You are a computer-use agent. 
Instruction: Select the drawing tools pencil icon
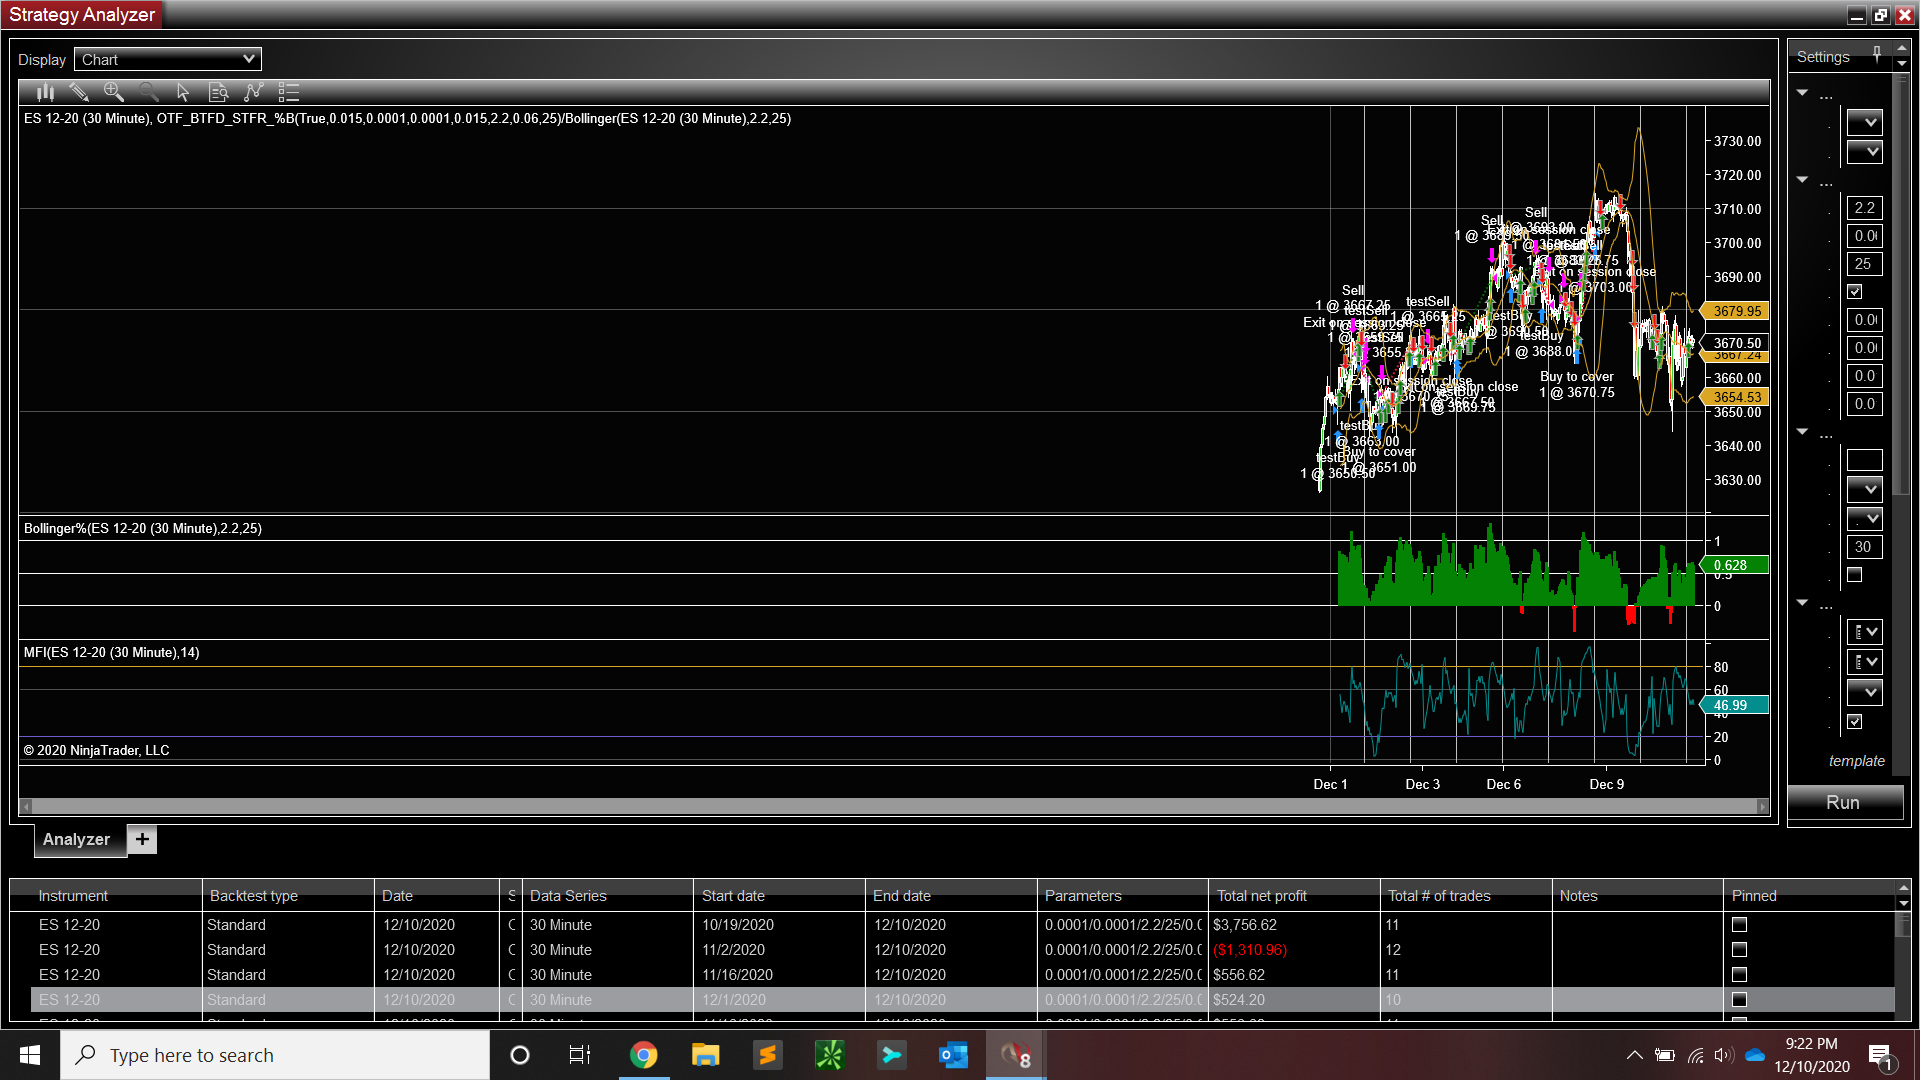79,92
